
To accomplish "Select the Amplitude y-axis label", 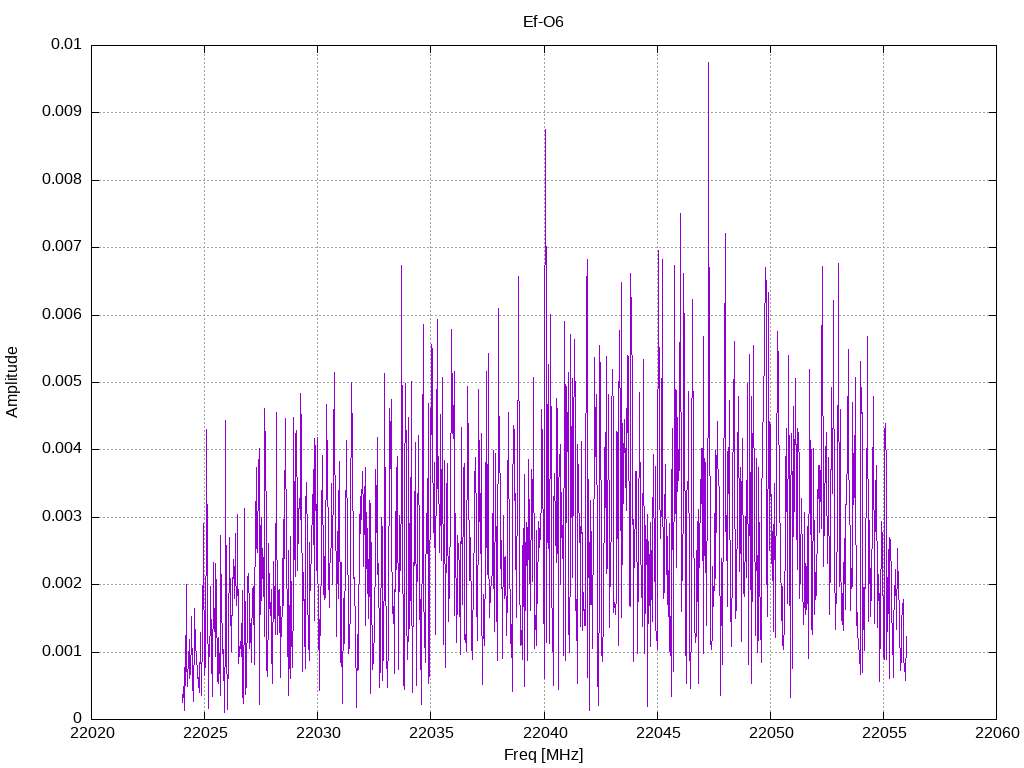I will [12, 382].
